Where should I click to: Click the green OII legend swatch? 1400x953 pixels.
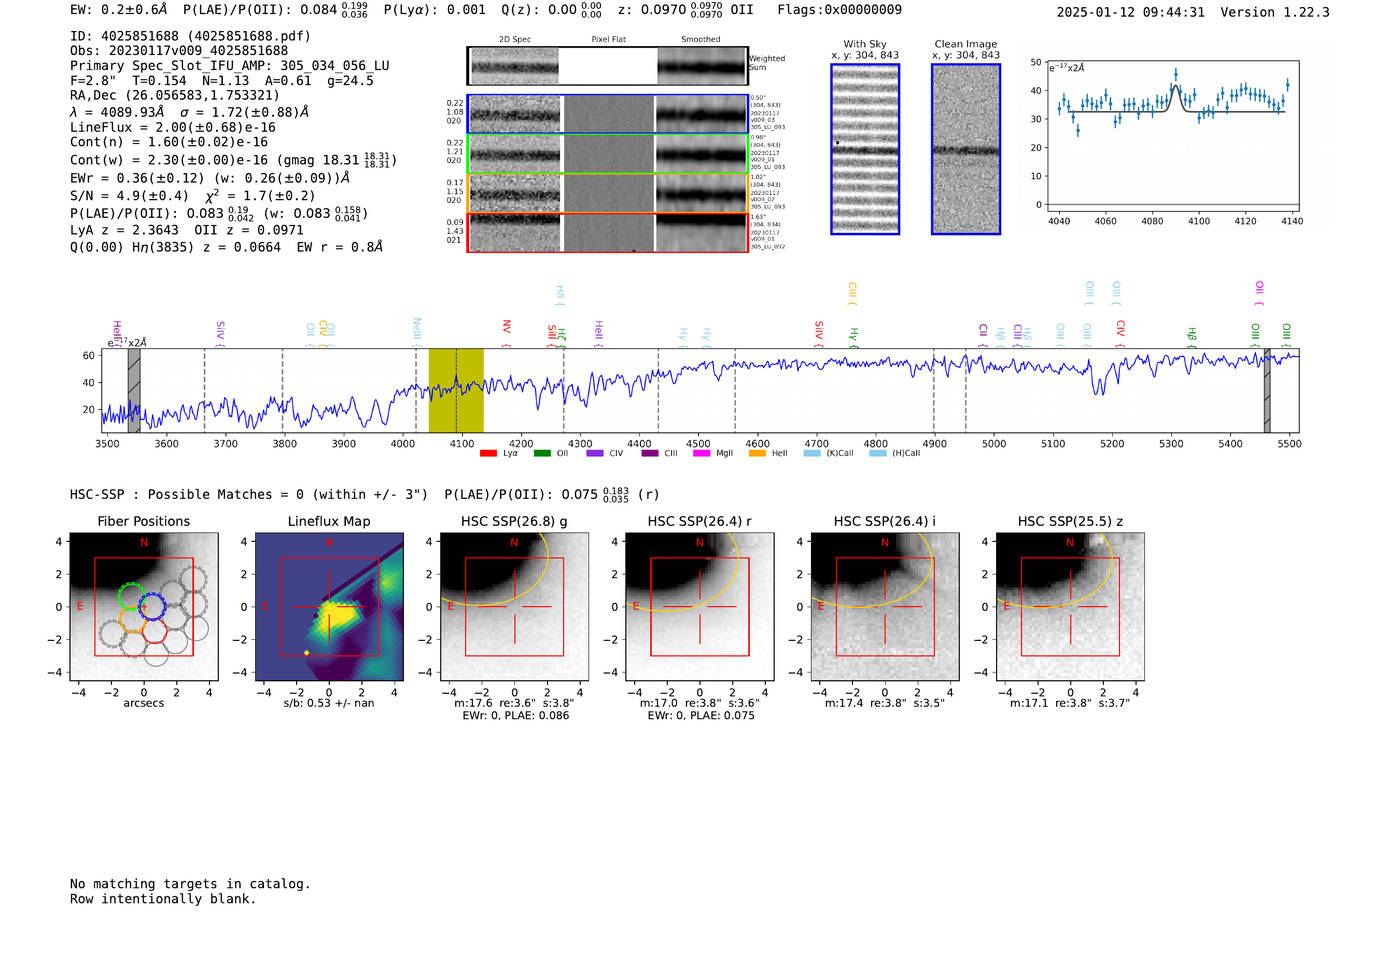coord(542,453)
